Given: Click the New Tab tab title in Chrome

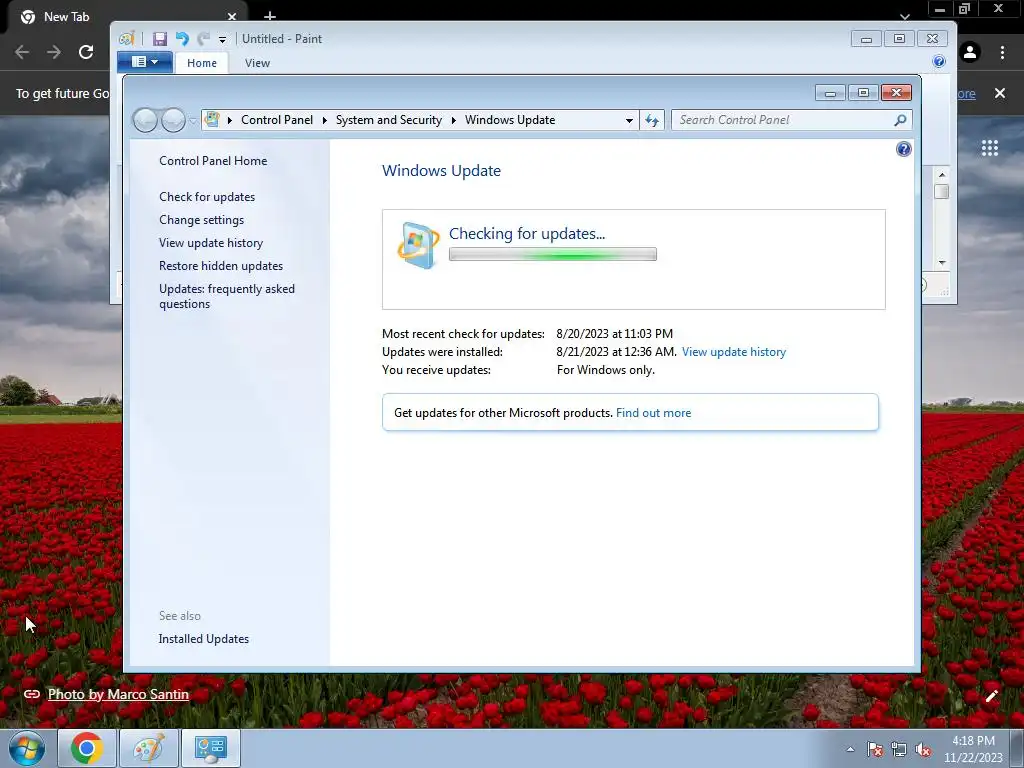Looking at the screenshot, I should pos(66,17).
